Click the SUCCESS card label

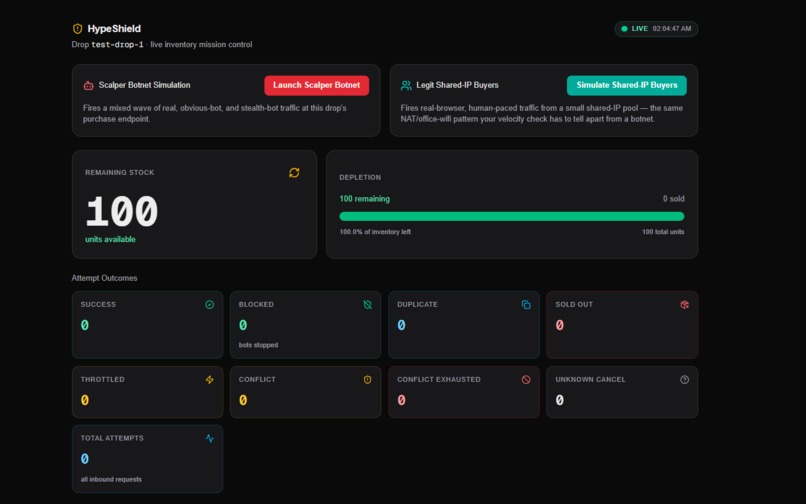(98, 305)
